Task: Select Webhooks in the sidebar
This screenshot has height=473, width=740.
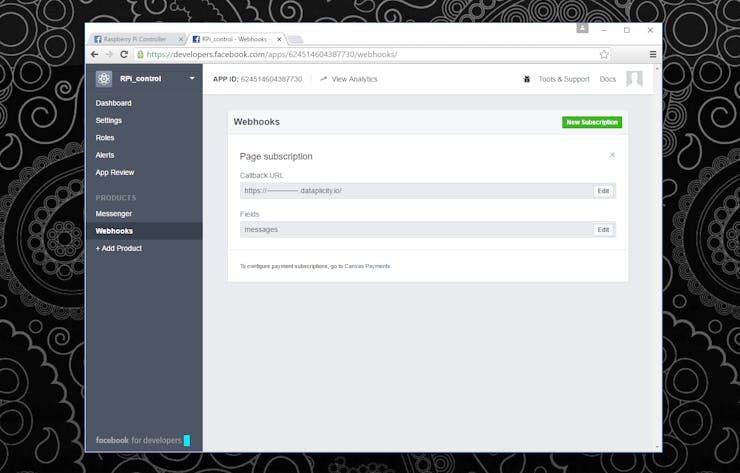Action: point(114,231)
